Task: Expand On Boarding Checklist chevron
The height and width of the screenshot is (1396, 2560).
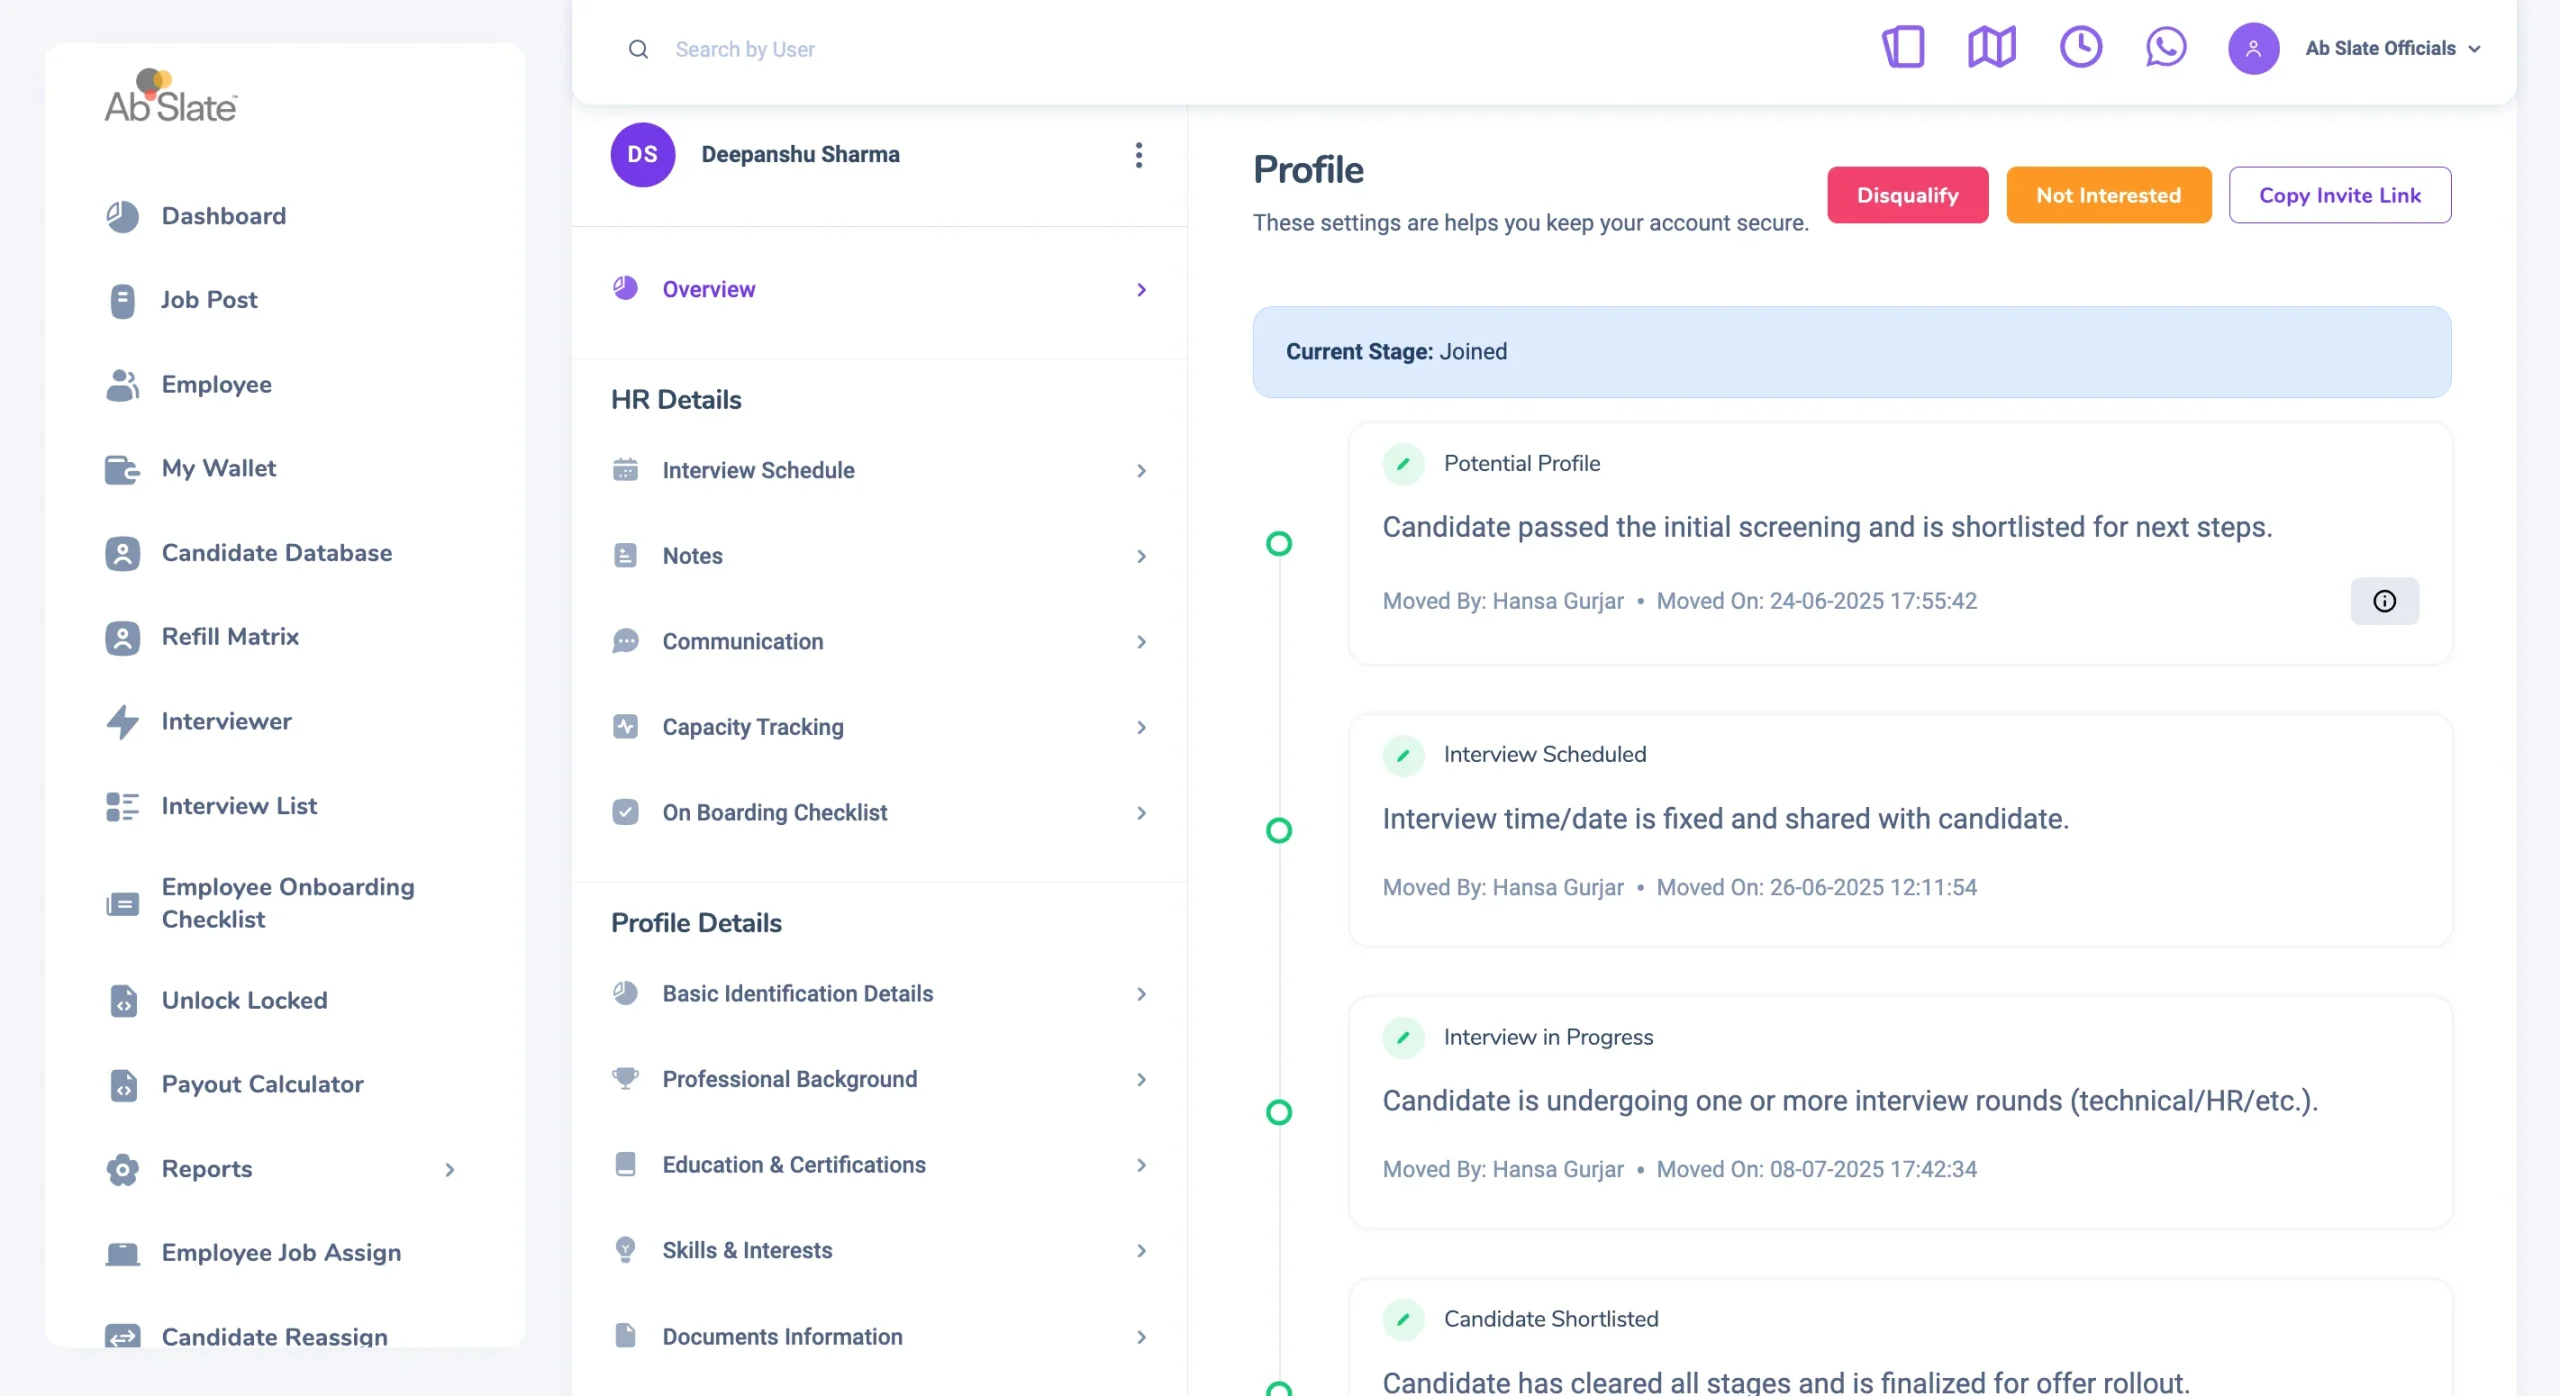Action: tap(1141, 813)
